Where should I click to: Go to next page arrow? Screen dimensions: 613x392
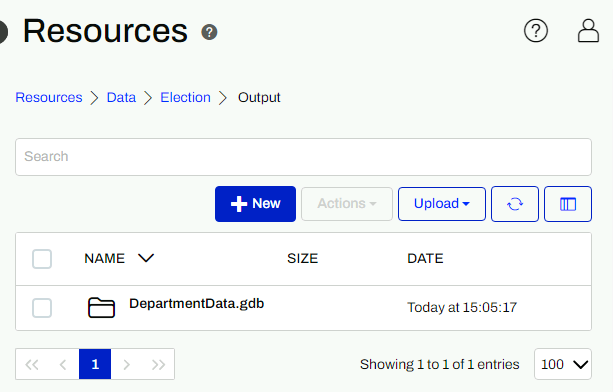[x=127, y=364]
